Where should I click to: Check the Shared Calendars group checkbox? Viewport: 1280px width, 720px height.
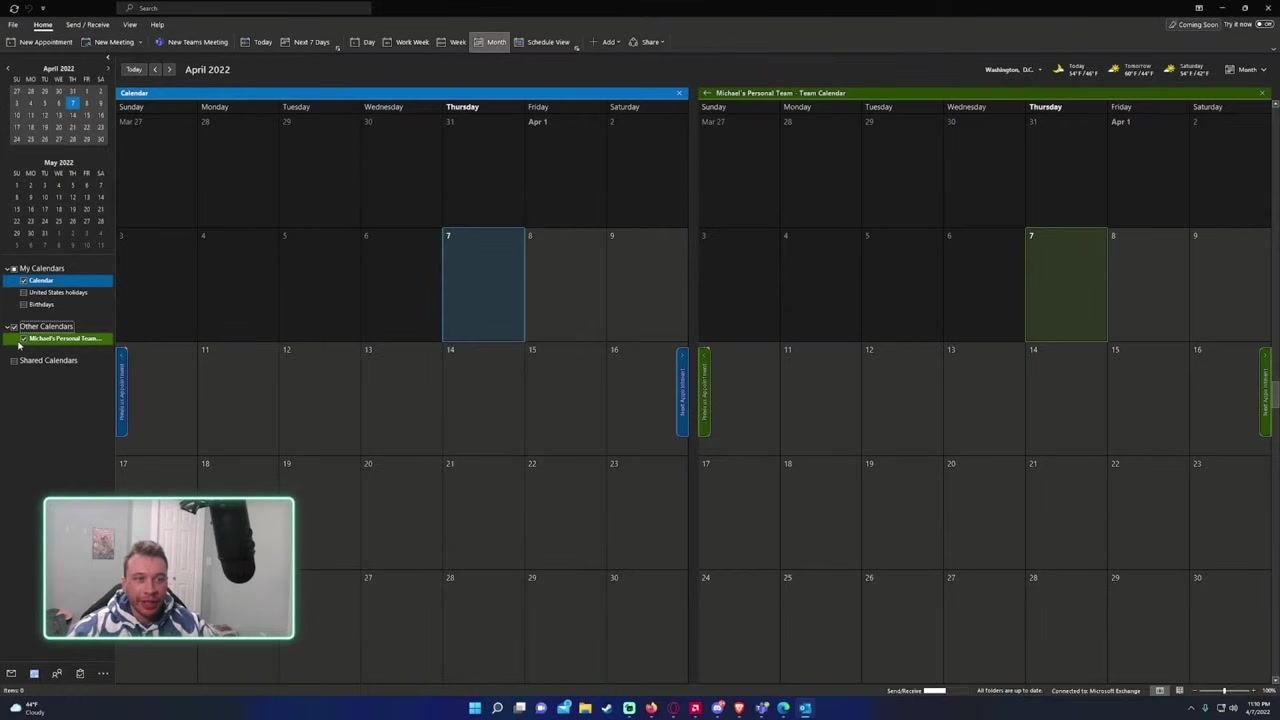point(14,360)
